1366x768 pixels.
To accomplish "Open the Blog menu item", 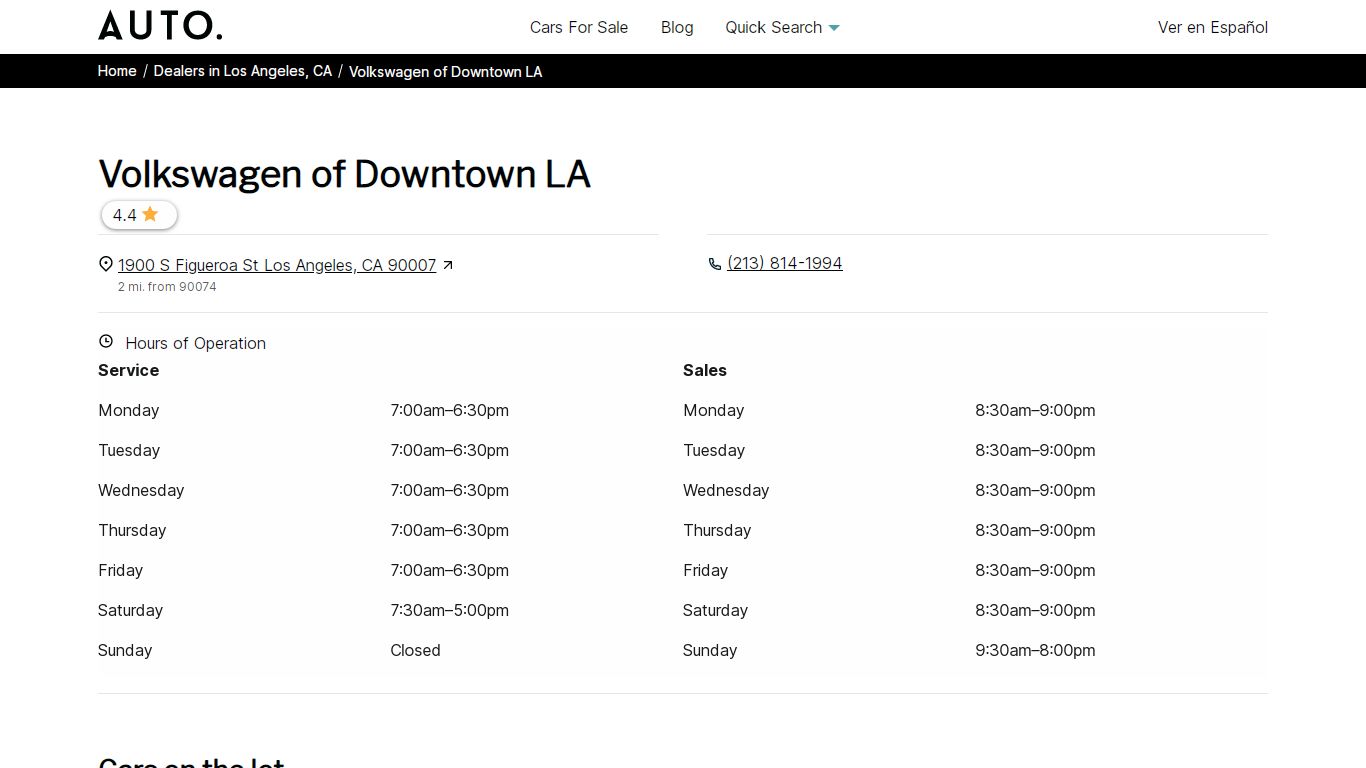I will pos(677,27).
